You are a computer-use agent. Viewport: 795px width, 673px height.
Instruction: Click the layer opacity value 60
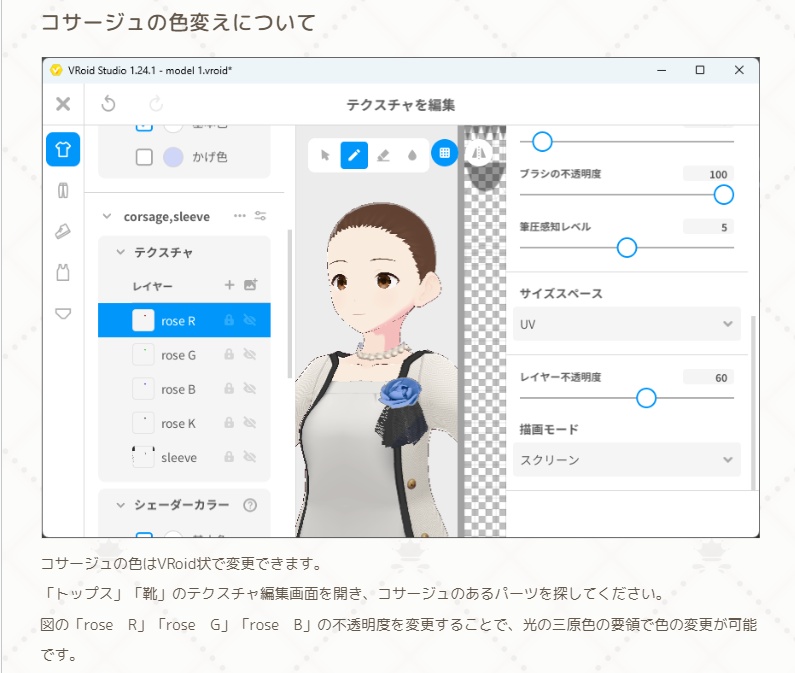point(708,377)
